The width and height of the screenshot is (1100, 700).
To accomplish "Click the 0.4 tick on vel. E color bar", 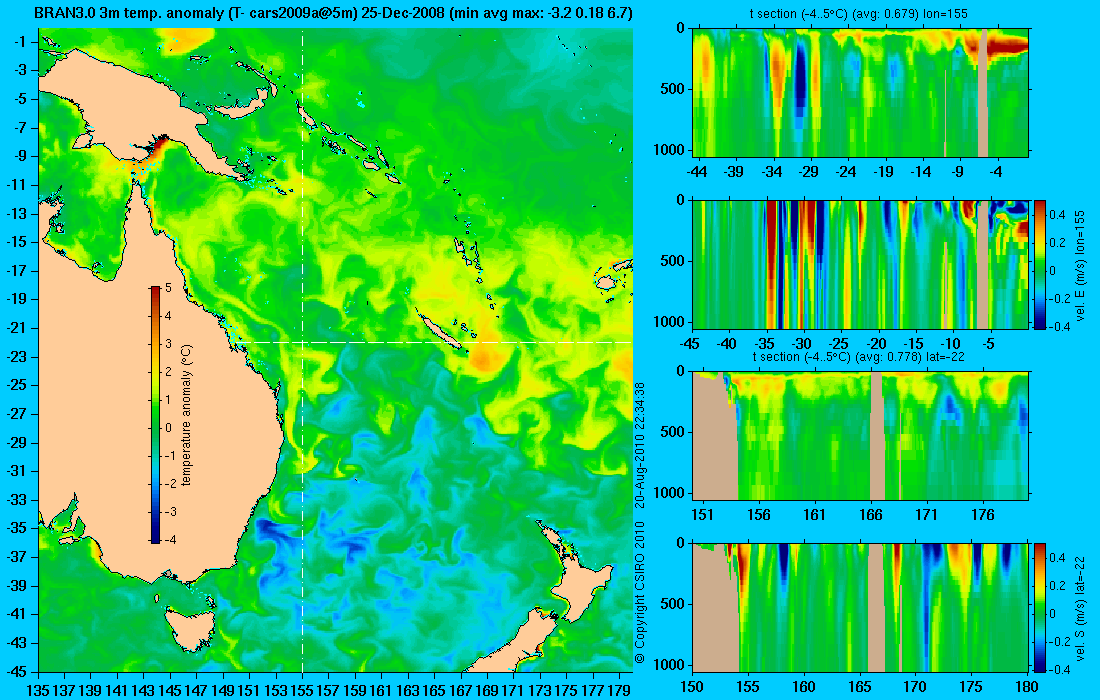I will click(x=1058, y=213).
